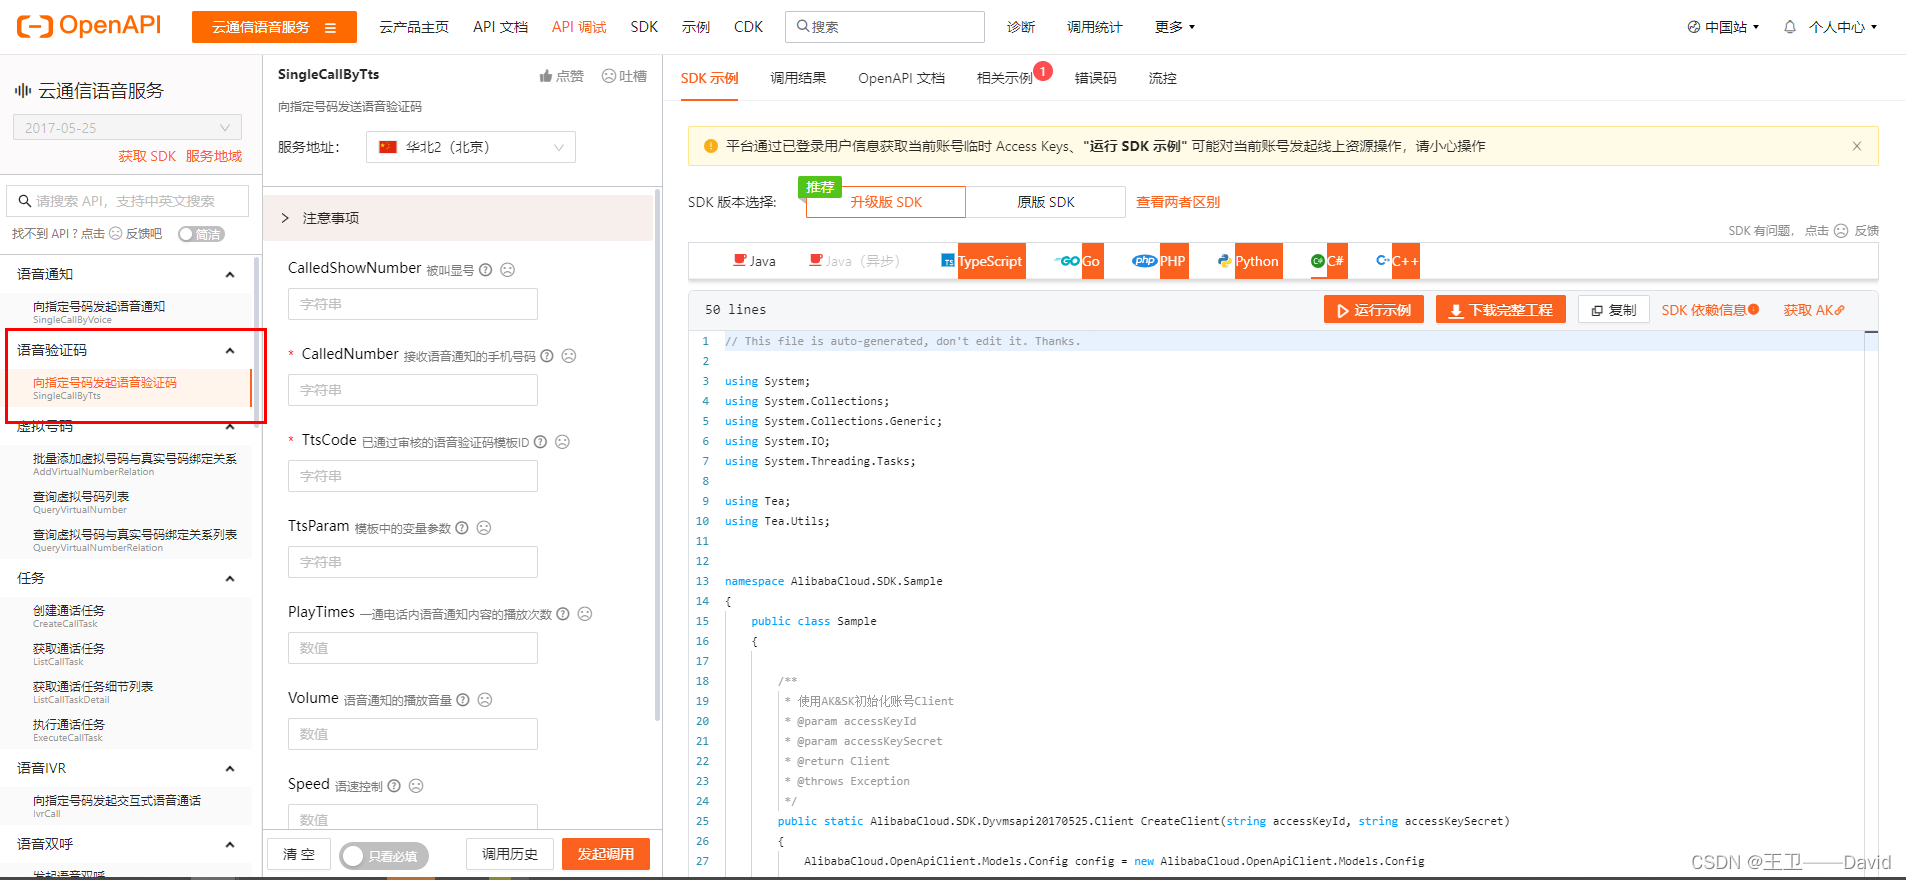The image size is (1906, 880).
Task: Select the TypeScript language tab
Action: 982,261
